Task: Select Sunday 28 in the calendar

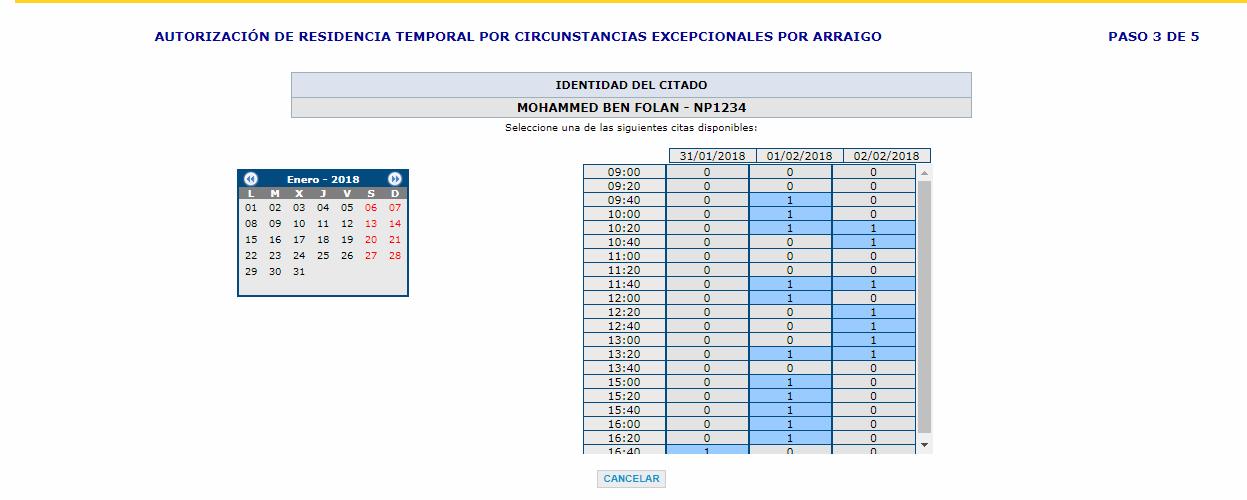Action: [395, 256]
